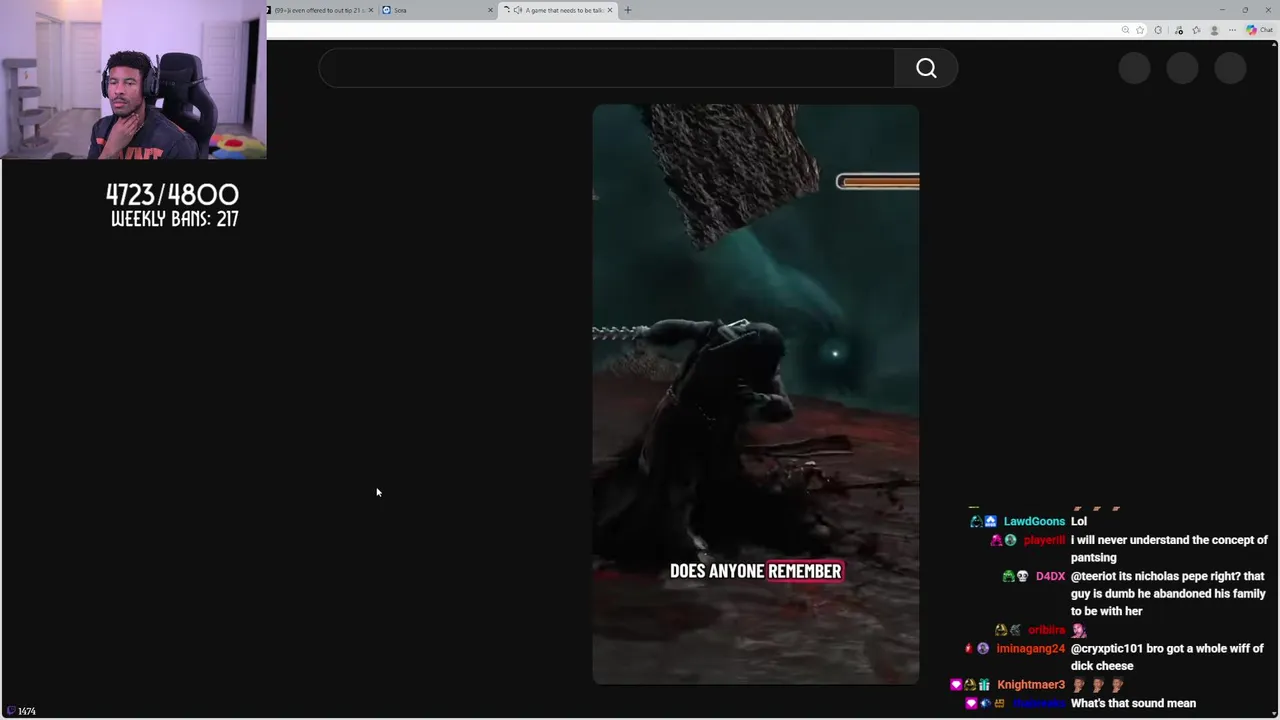Image resolution: width=1280 pixels, height=720 pixels.
Task: Open the zoom icon in address bar
Action: (x=1125, y=30)
